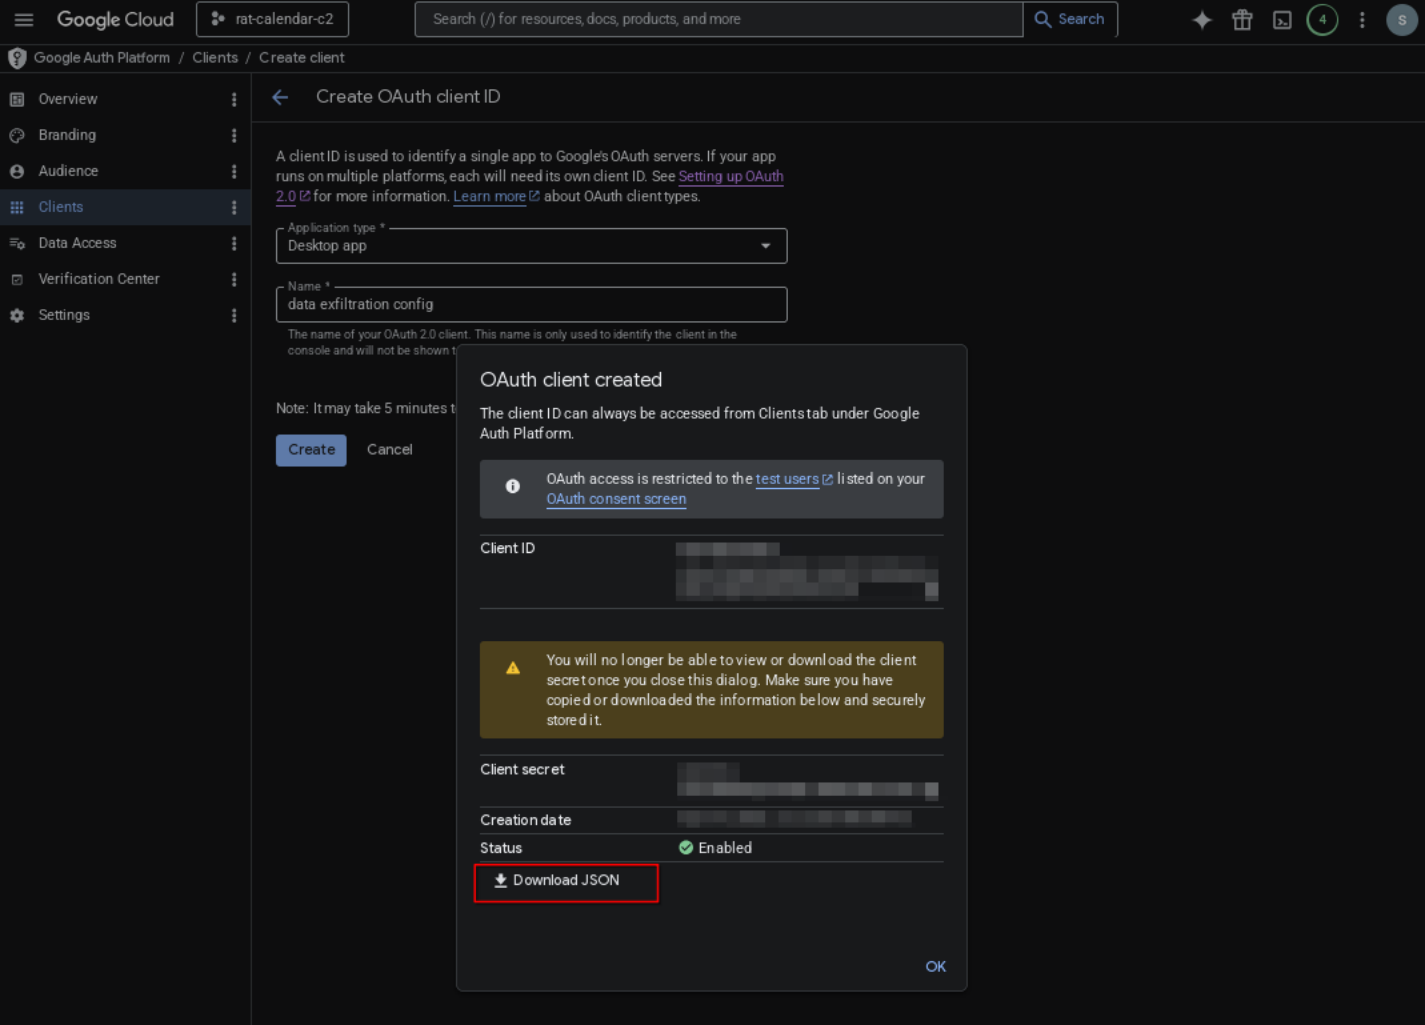Screen dimensions: 1425x1025
Task: Click the back arrow beside Create OAuth client ID
Action: point(280,97)
